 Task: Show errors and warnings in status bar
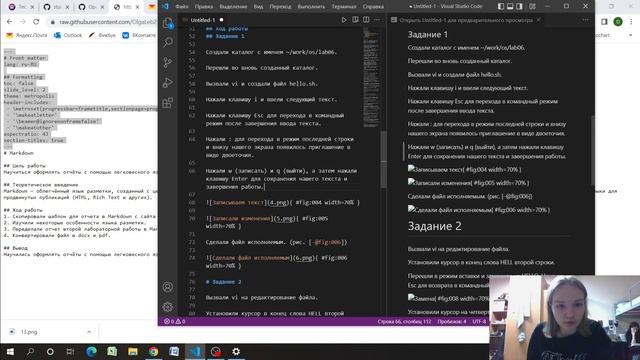click(175, 321)
